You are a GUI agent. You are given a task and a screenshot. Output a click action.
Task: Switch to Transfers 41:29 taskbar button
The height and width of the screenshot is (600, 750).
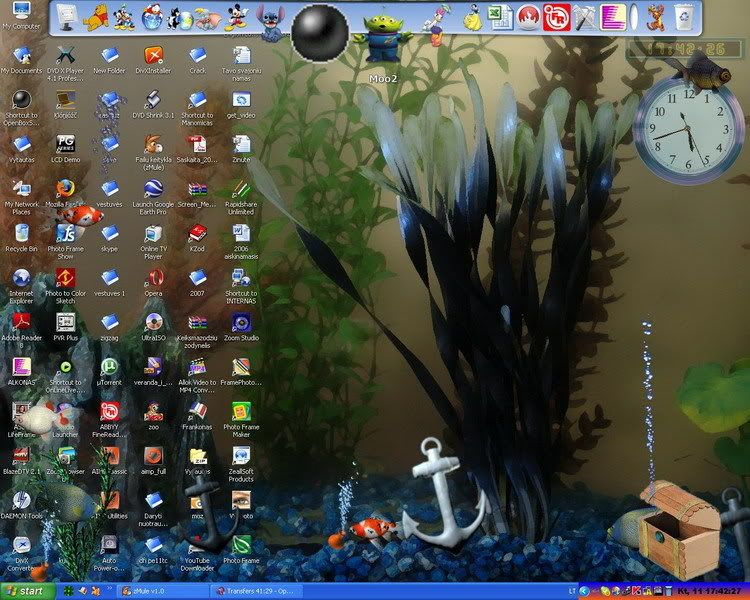coord(258,591)
